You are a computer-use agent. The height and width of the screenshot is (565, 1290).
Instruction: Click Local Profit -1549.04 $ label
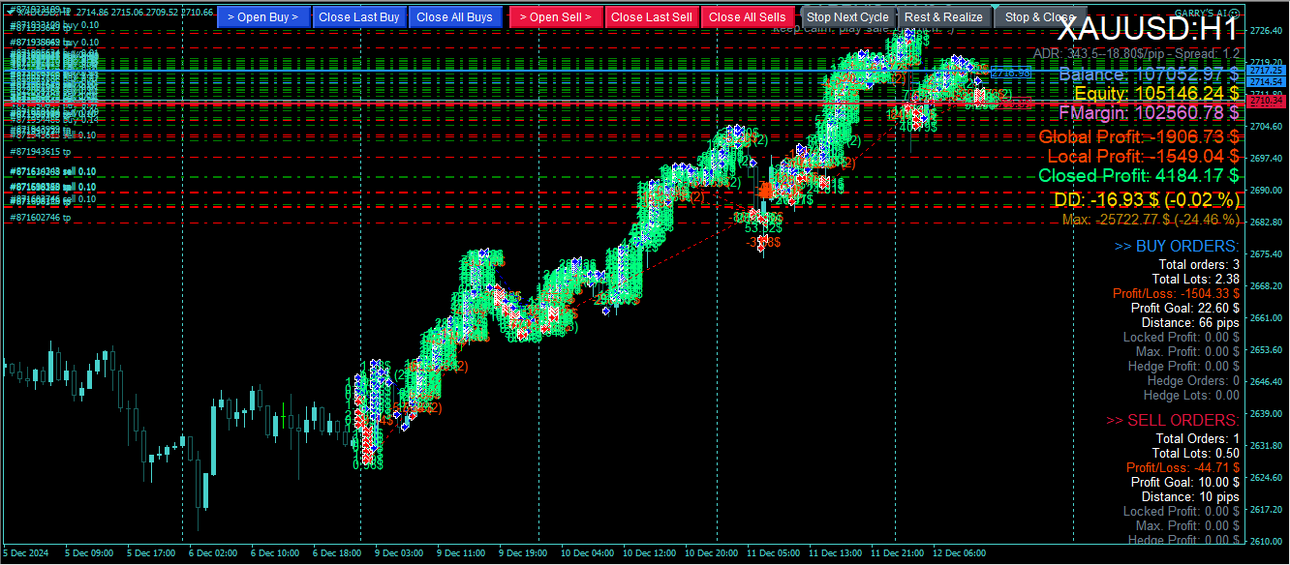(x=1144, y=155)
